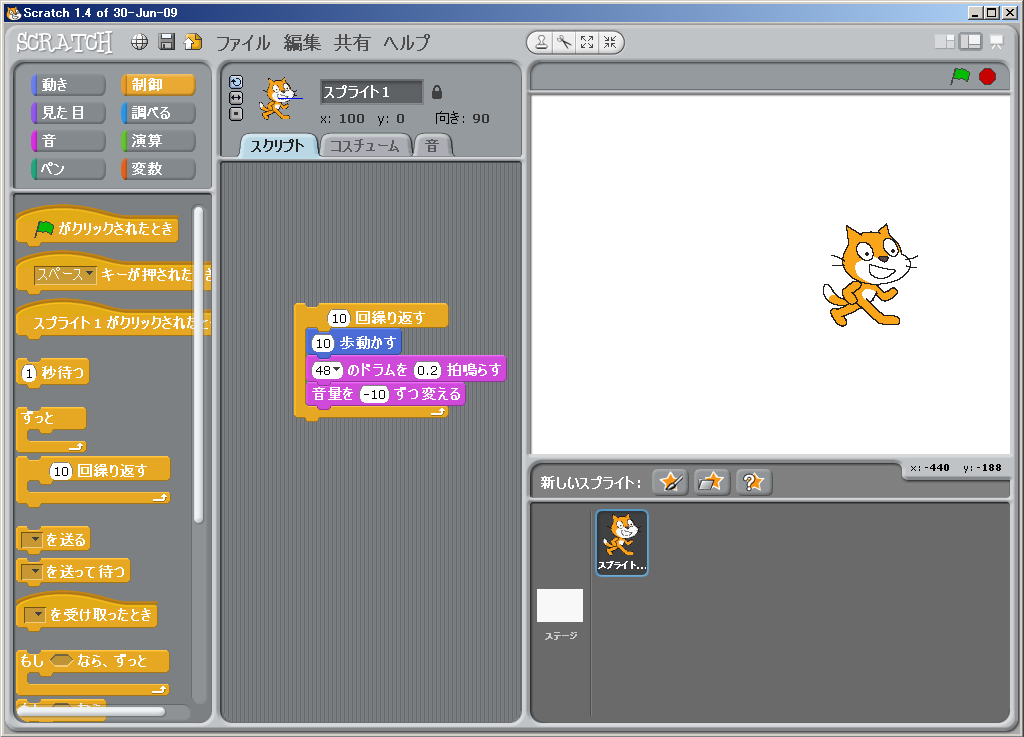Save project with floppy disk icon

pos(167,42)
